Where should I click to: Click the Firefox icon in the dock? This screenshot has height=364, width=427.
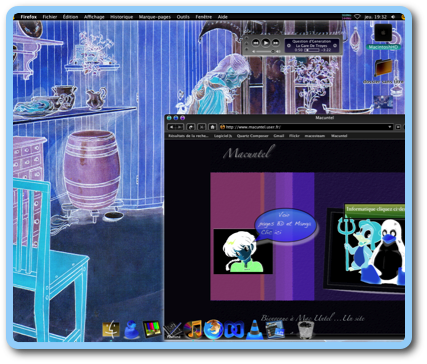tap(213, 329)
